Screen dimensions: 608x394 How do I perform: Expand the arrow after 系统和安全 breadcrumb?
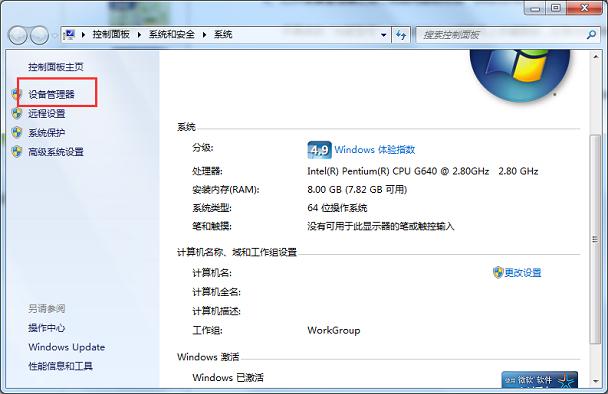click(x=204, y=35)
